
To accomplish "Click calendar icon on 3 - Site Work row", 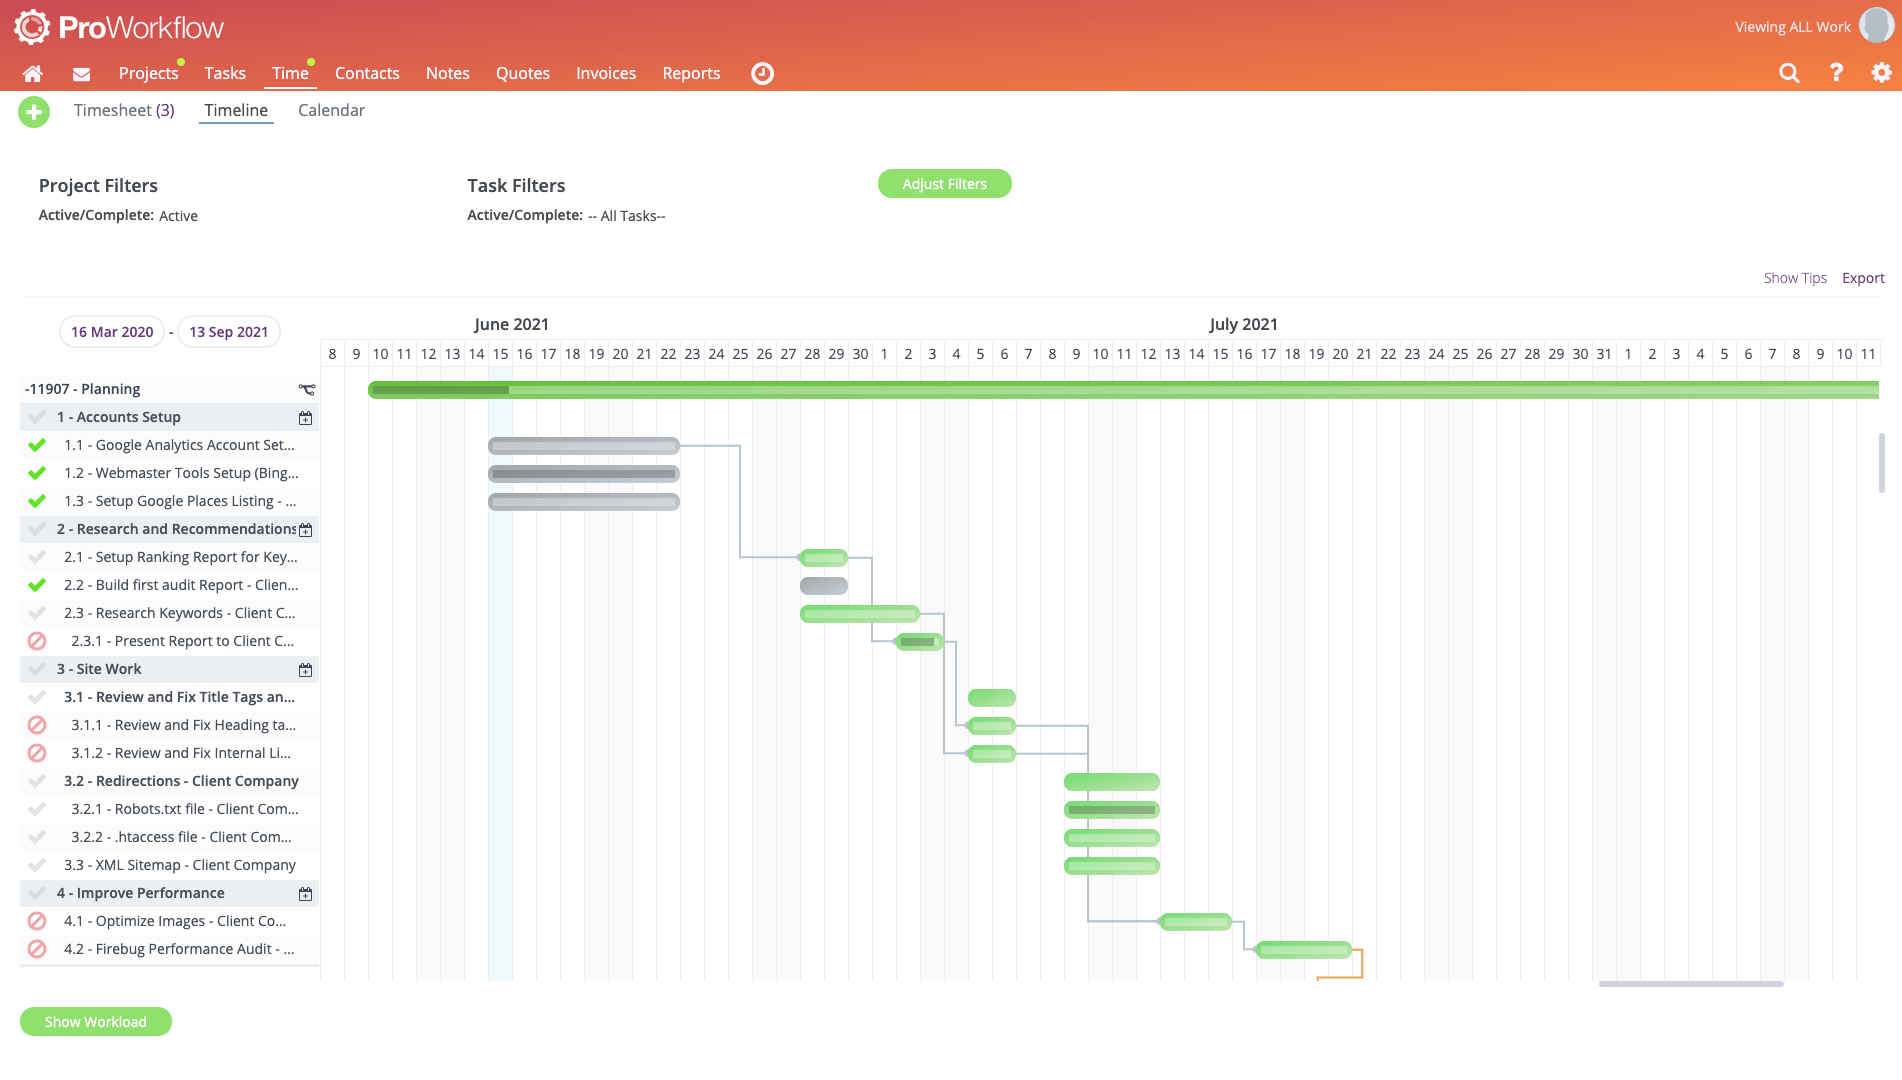I will tap(306, 670).
